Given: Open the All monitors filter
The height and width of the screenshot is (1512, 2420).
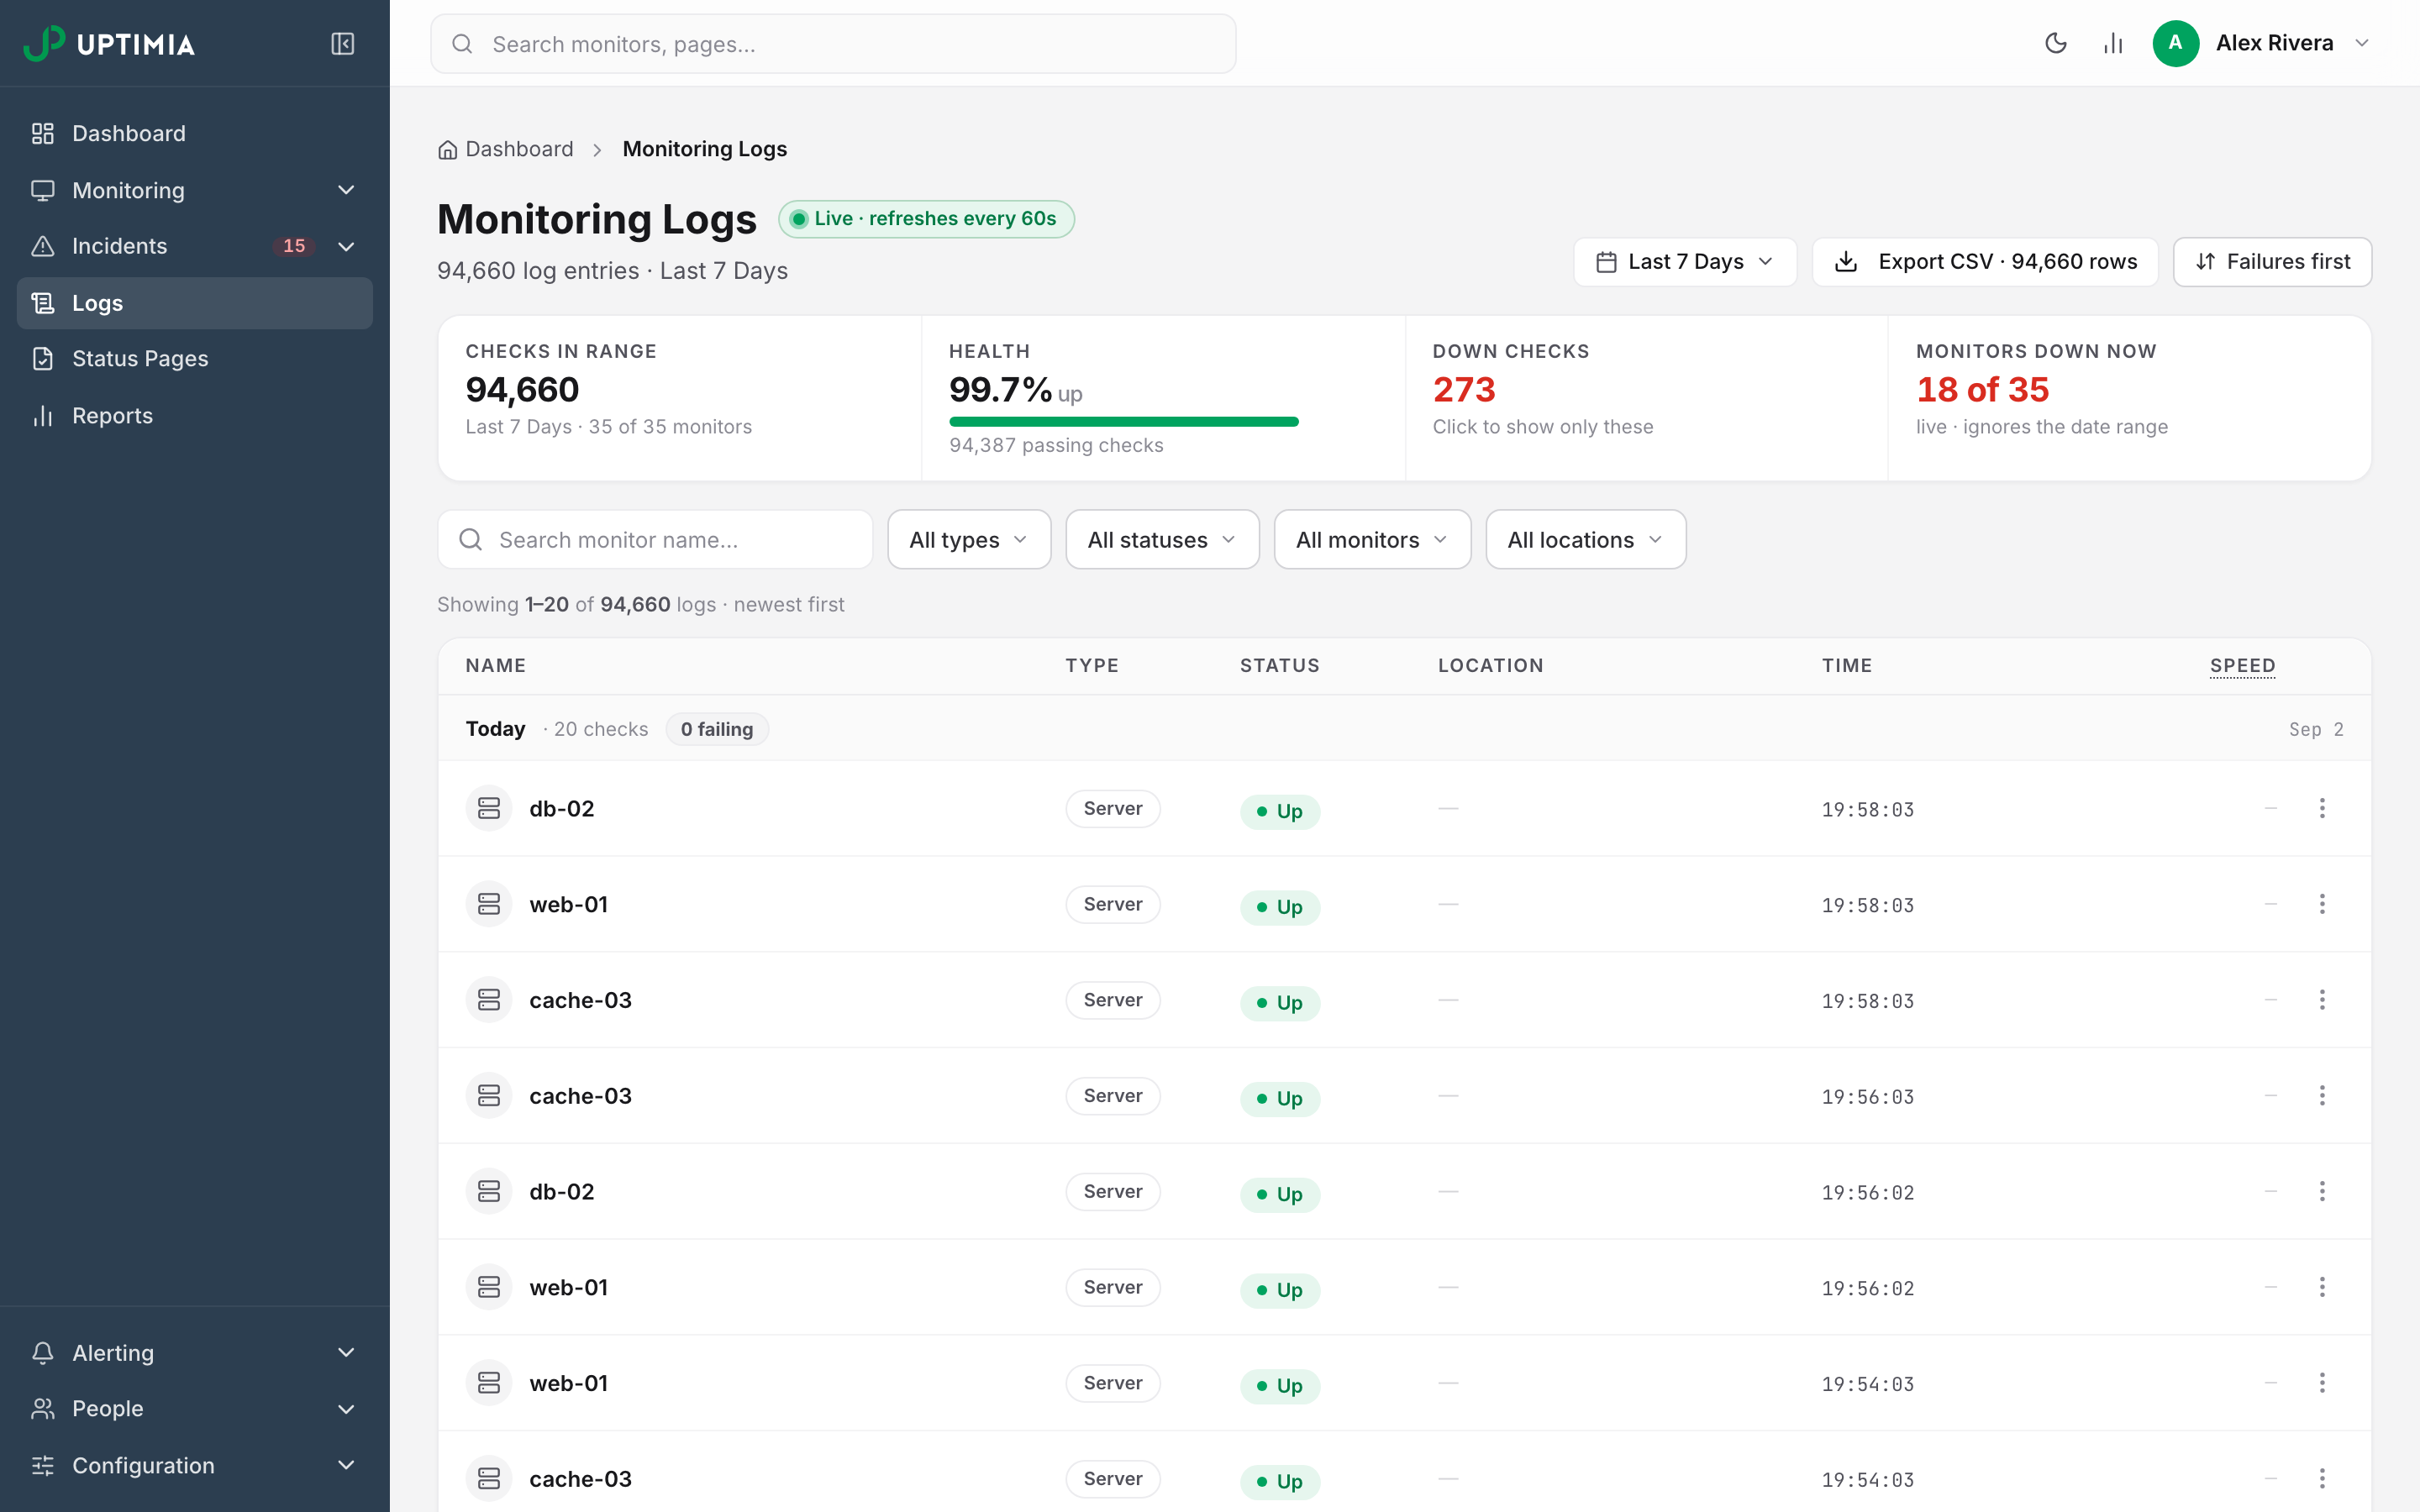Looking at the screenshot, I should pyautogui.click(x=1372, y=540).
